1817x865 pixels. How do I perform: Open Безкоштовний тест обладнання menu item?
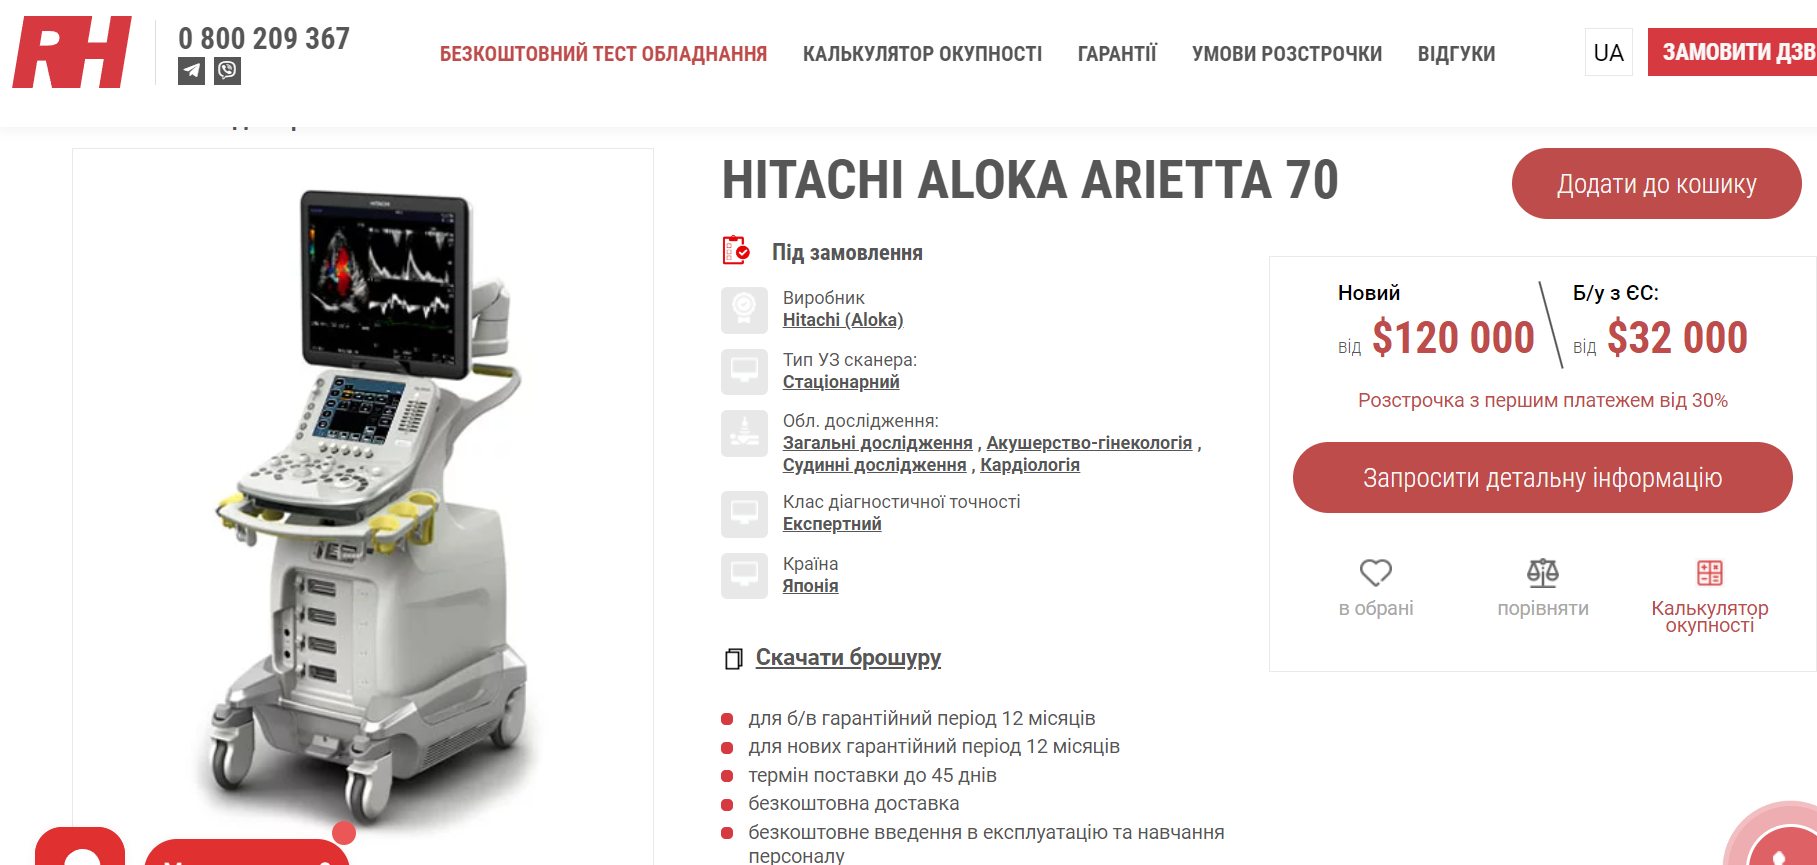[603, 54]
